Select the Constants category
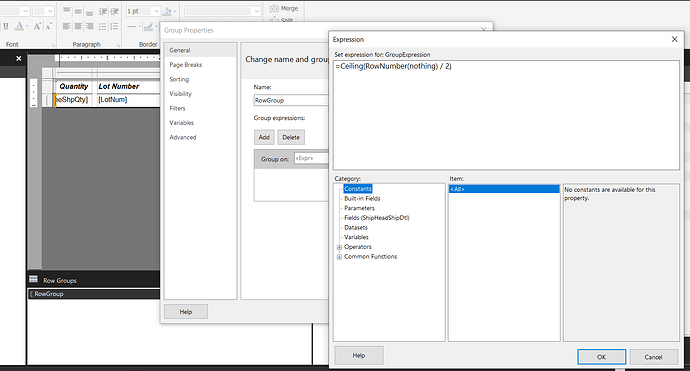This screenshot has height=371, width=690. coord(358,189)
